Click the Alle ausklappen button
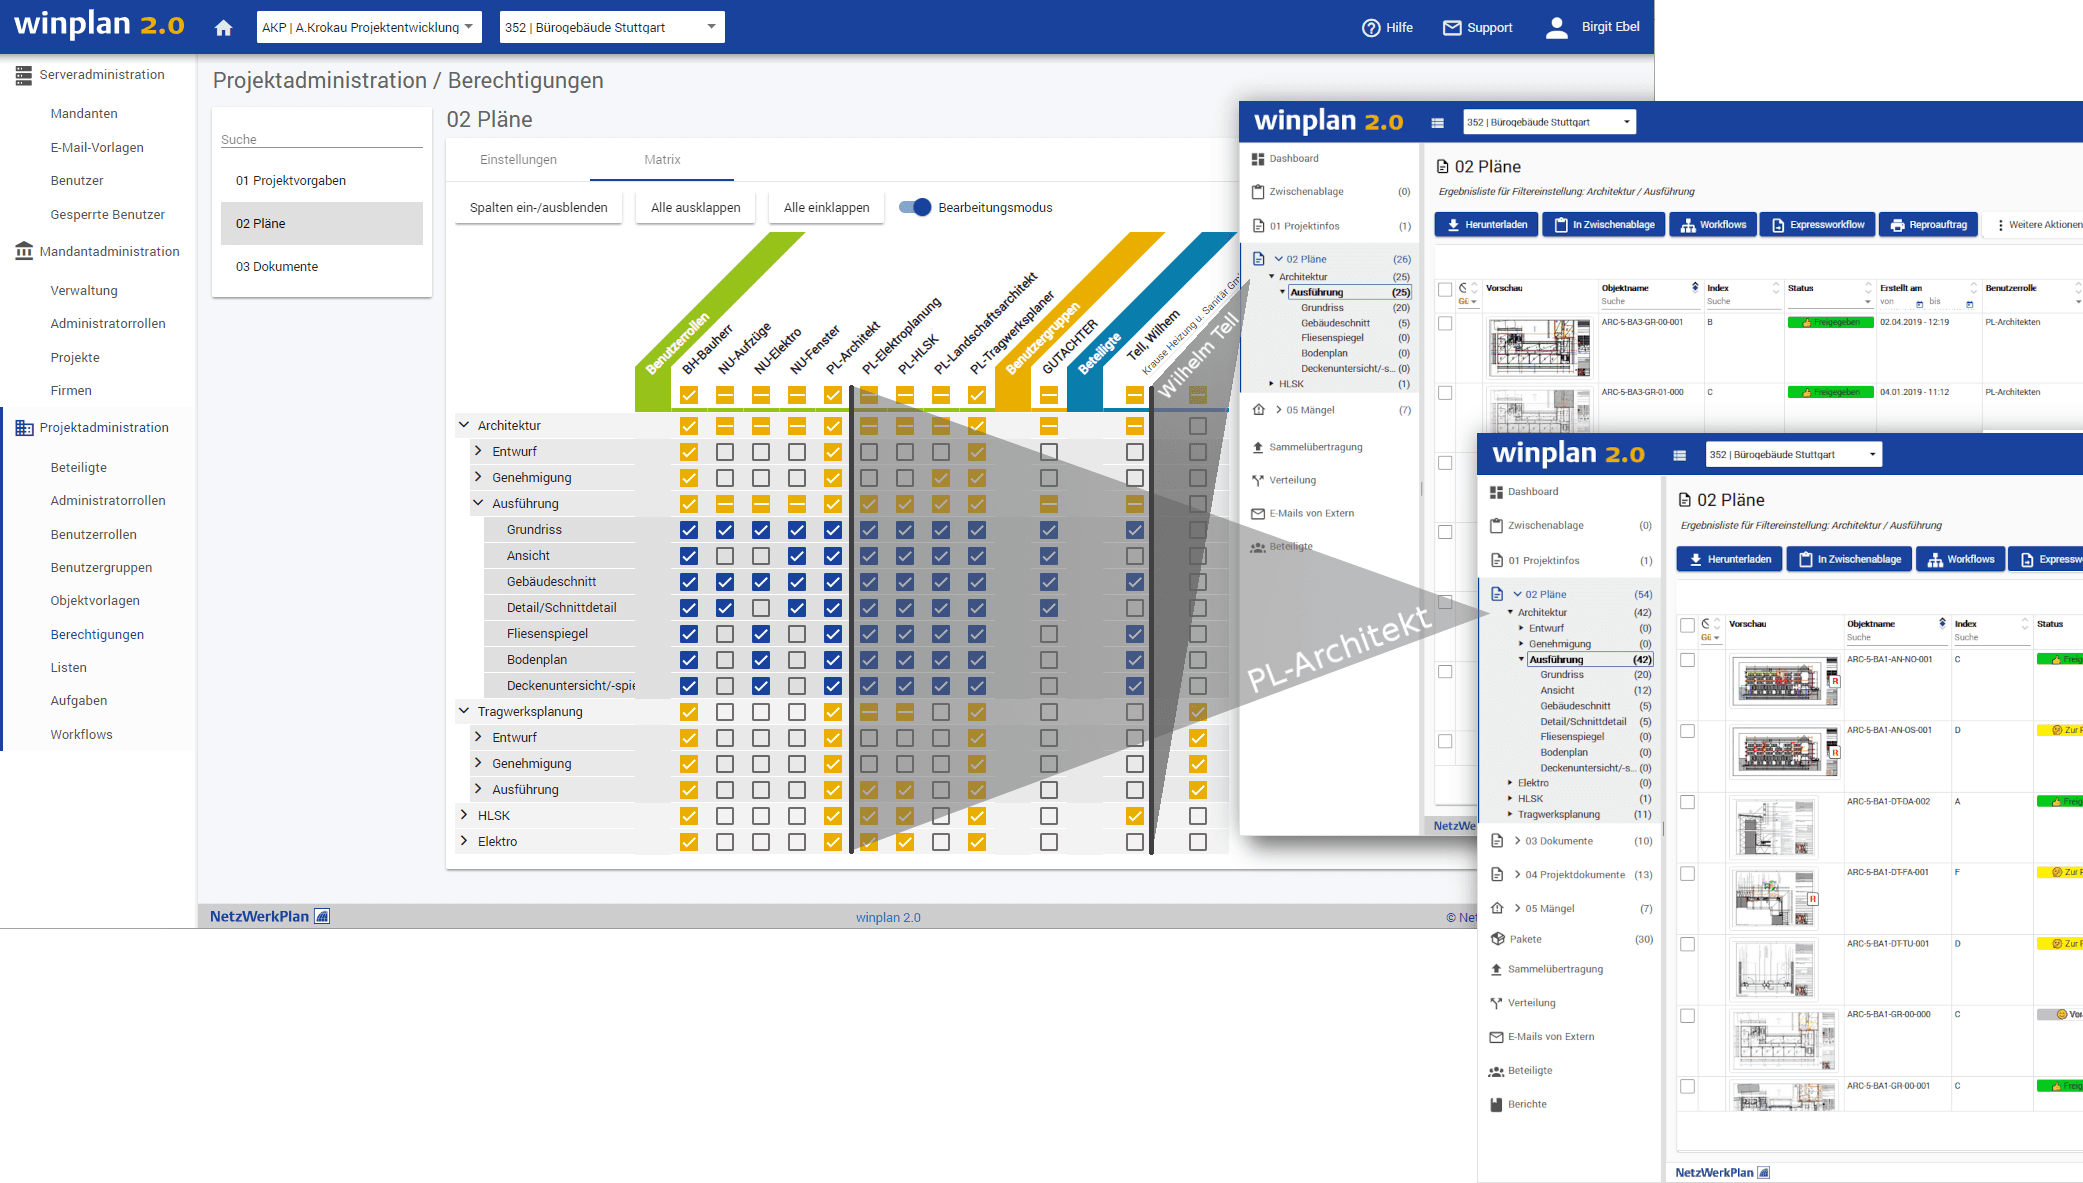2083x1183 pixels. 696,208
